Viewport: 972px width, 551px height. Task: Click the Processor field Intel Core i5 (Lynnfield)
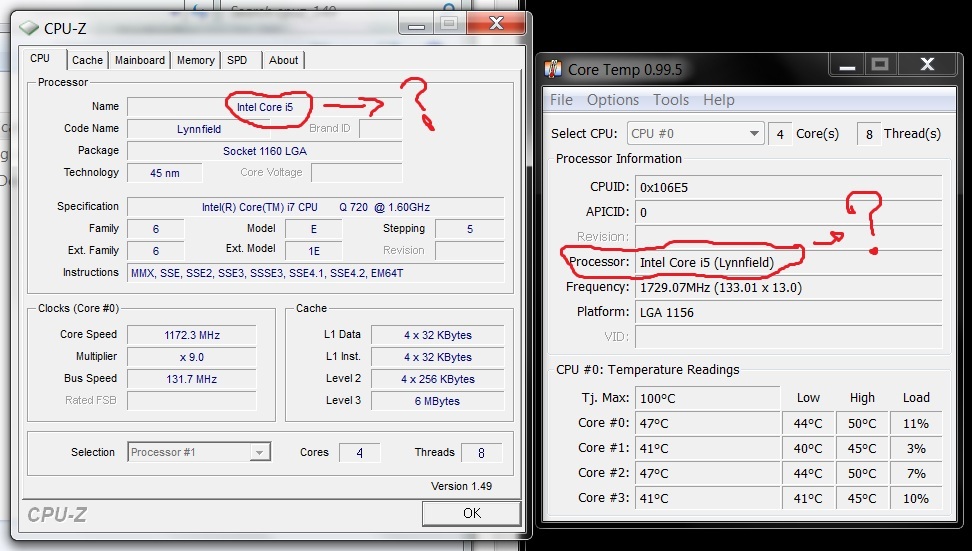789,262
